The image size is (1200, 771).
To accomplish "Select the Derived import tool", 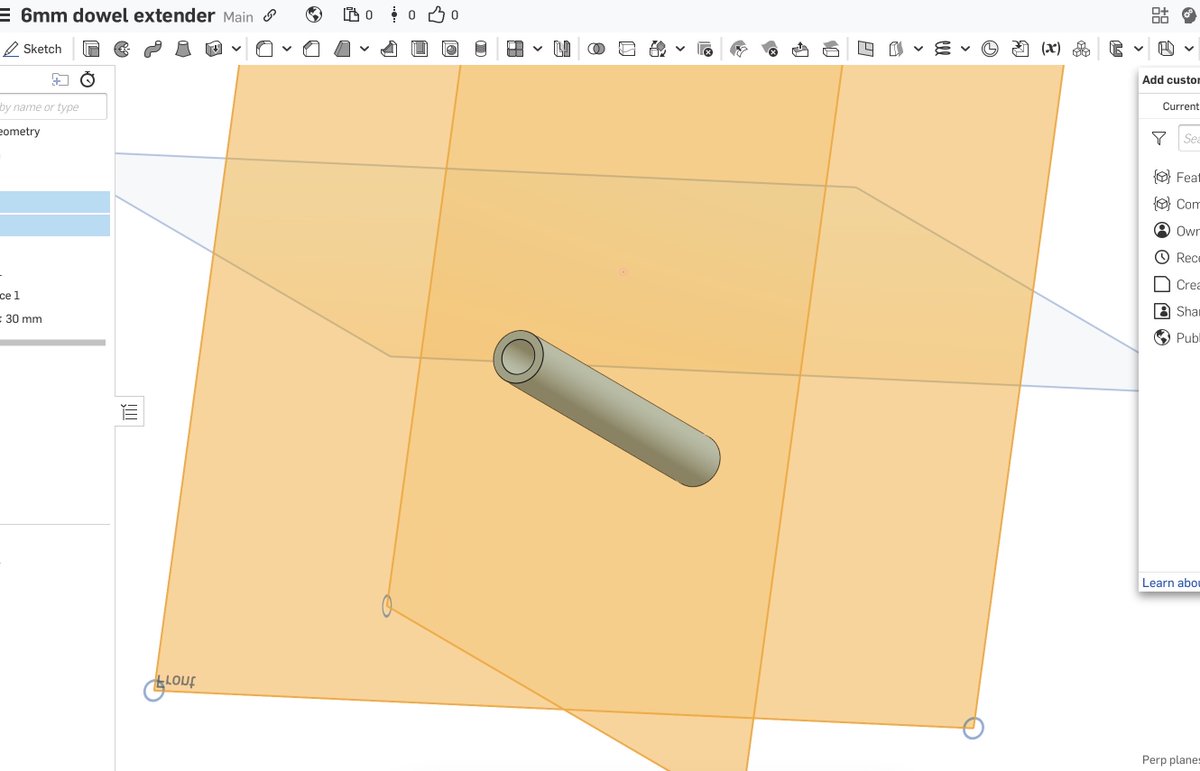I will point(1020,48).
